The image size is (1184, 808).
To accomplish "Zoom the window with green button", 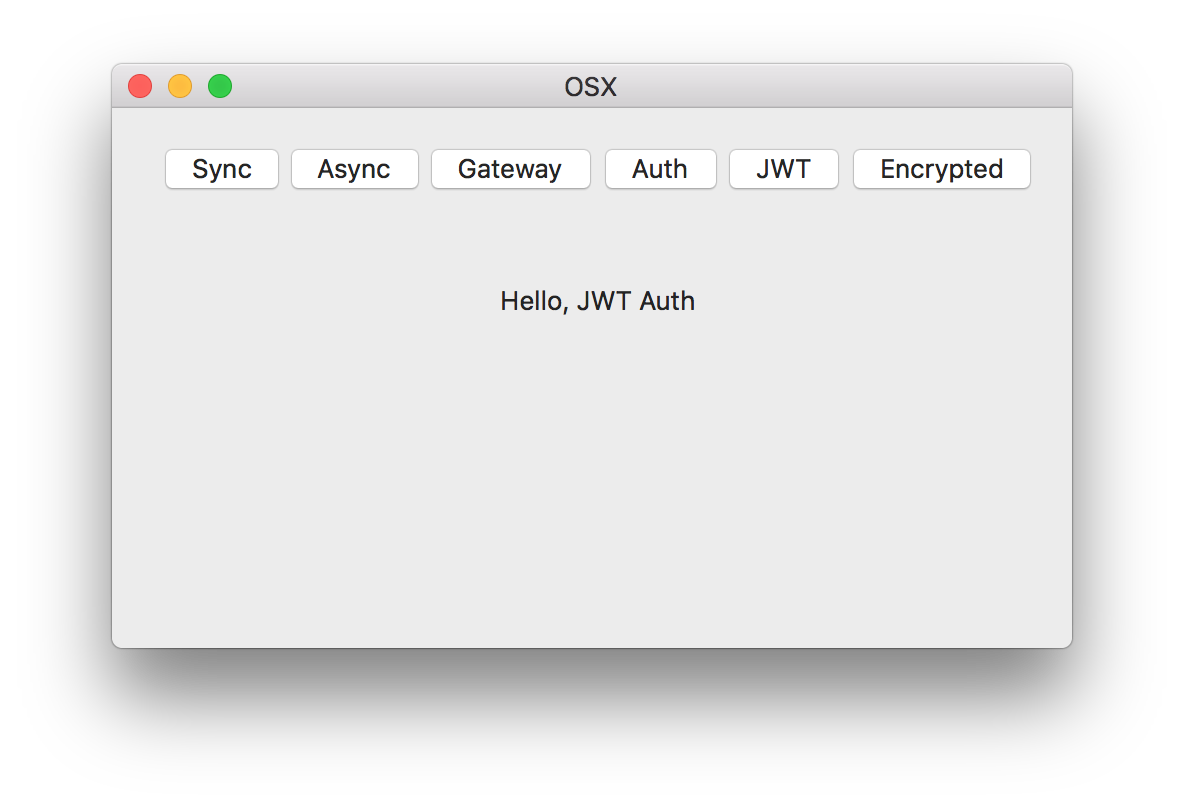I will pyautogui.click(x=220, y=87).
